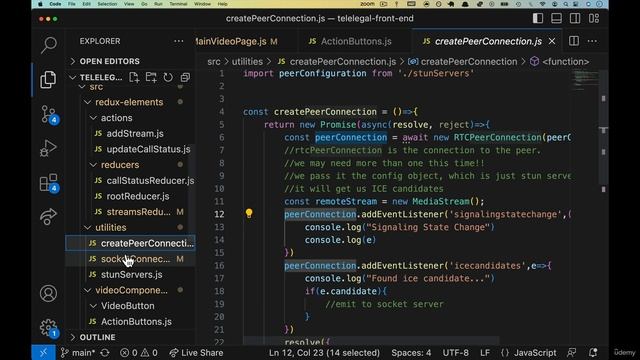Click the synchronize changes icon
The image size is (640, 360).
coord(105,353)
